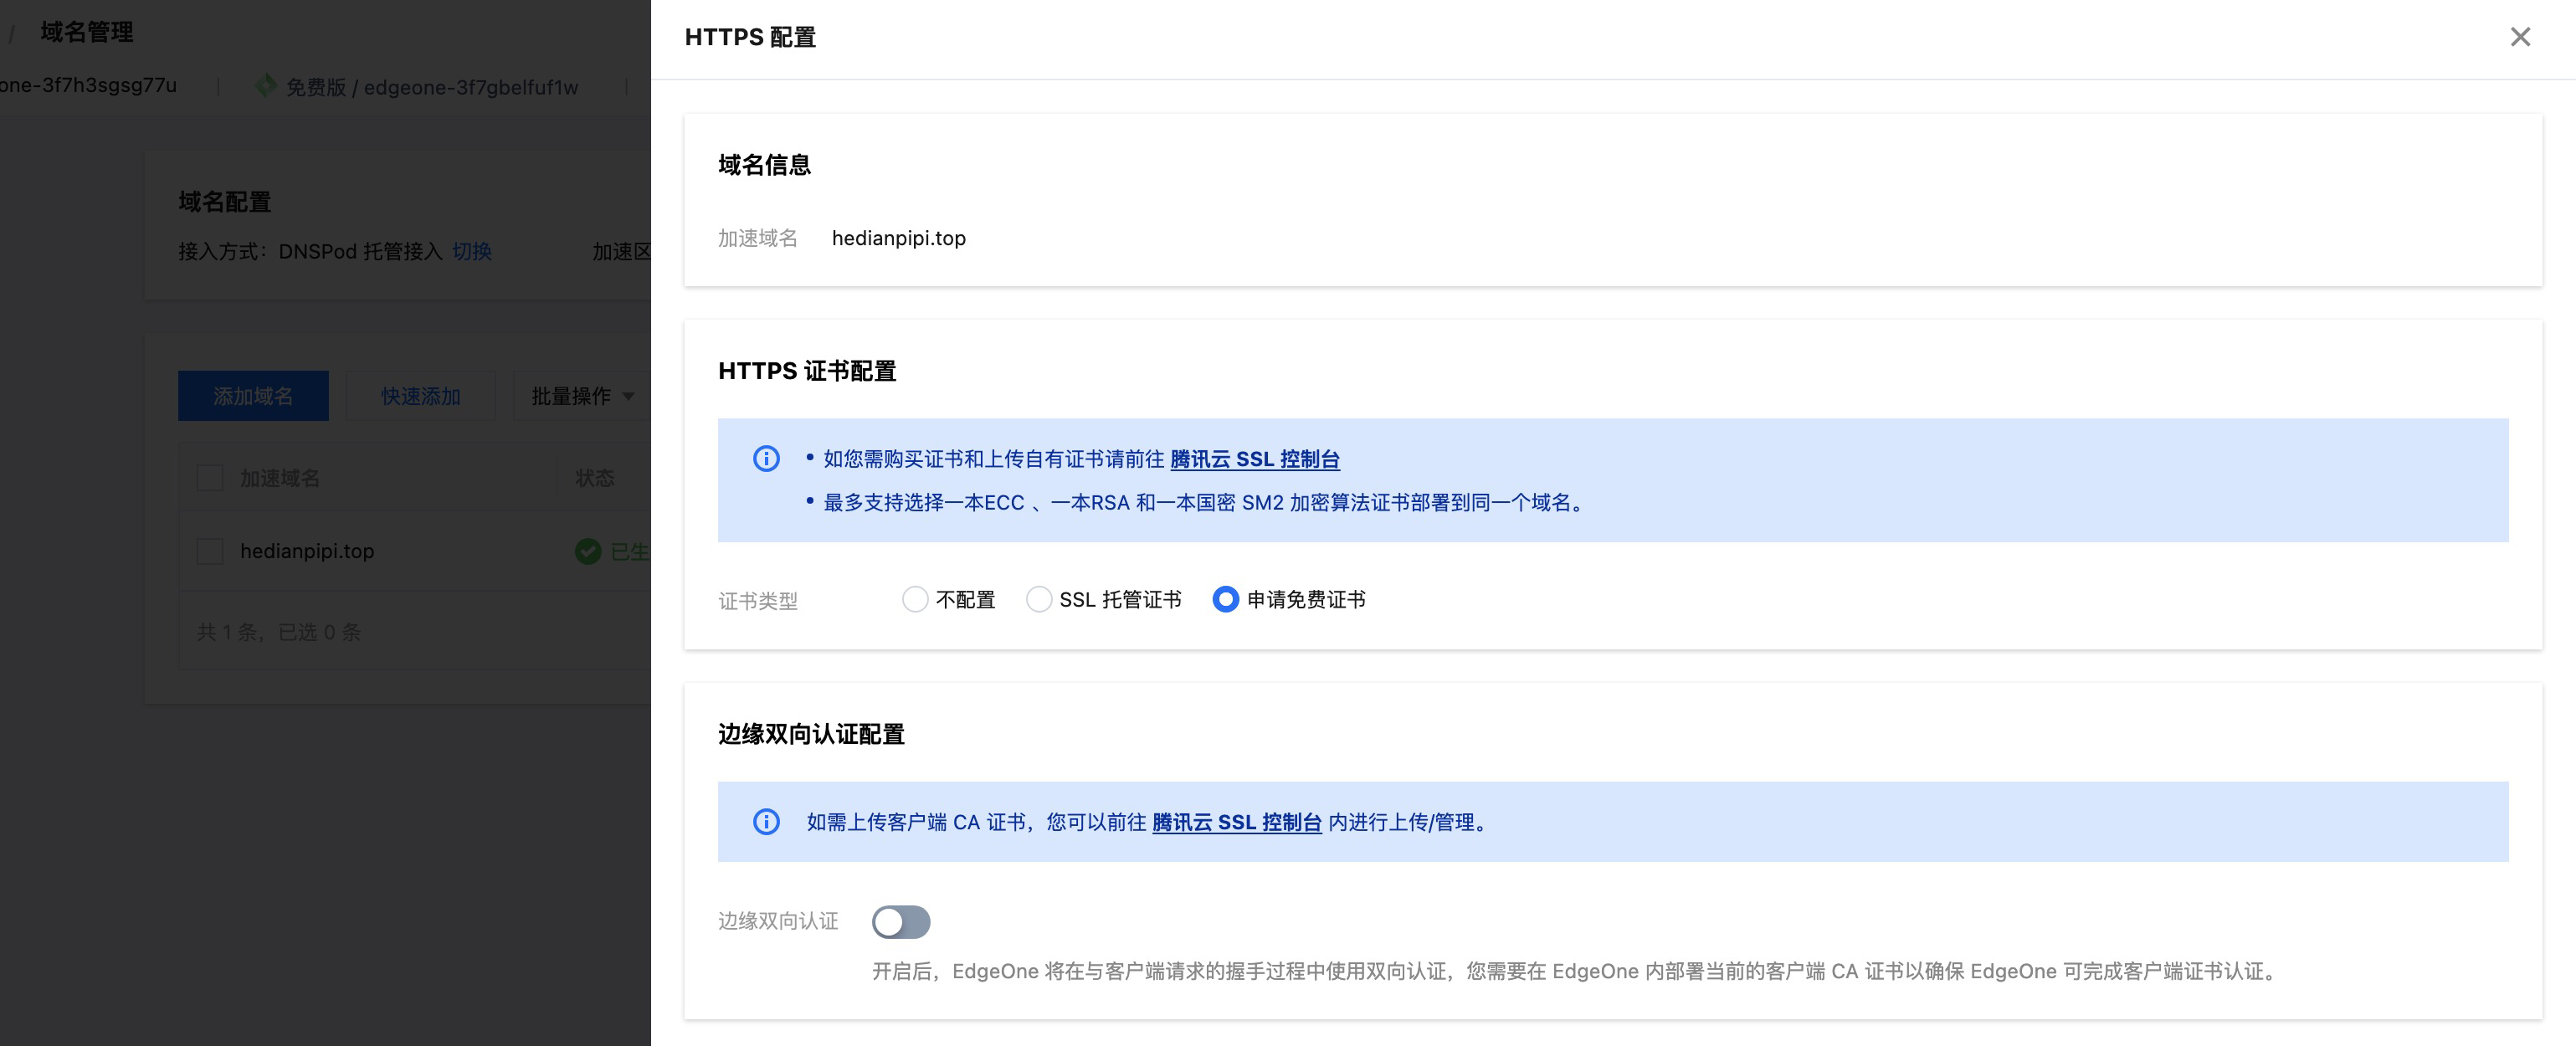Click info icon in 边缘双向认证配置 notice
Viewport: 2576px width, 1046px height.
[766, 821]
